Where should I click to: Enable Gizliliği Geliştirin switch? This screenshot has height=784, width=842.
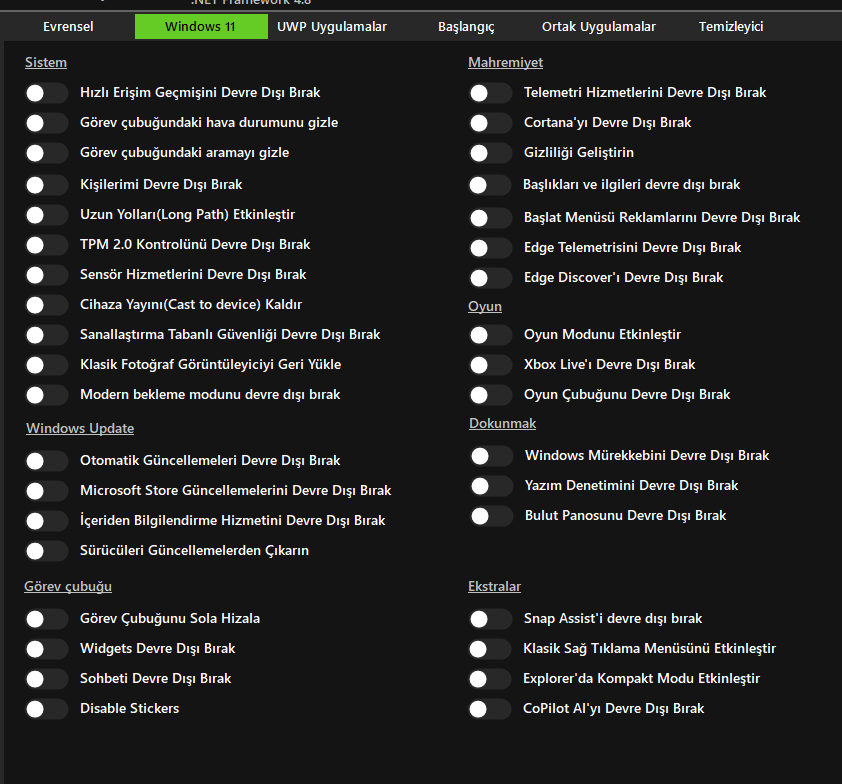click(490, 153)
